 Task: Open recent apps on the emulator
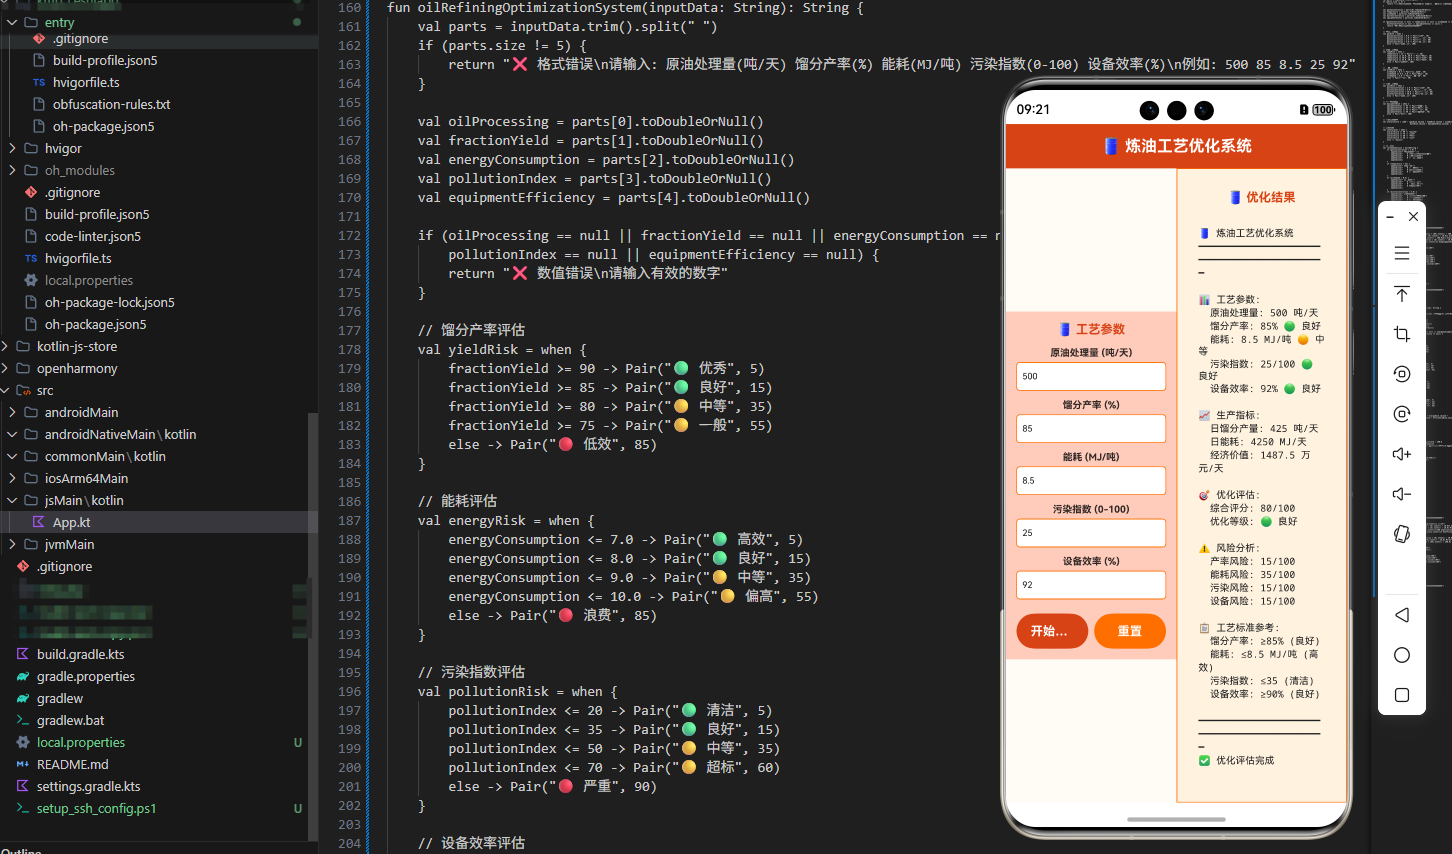point(1402,695)
